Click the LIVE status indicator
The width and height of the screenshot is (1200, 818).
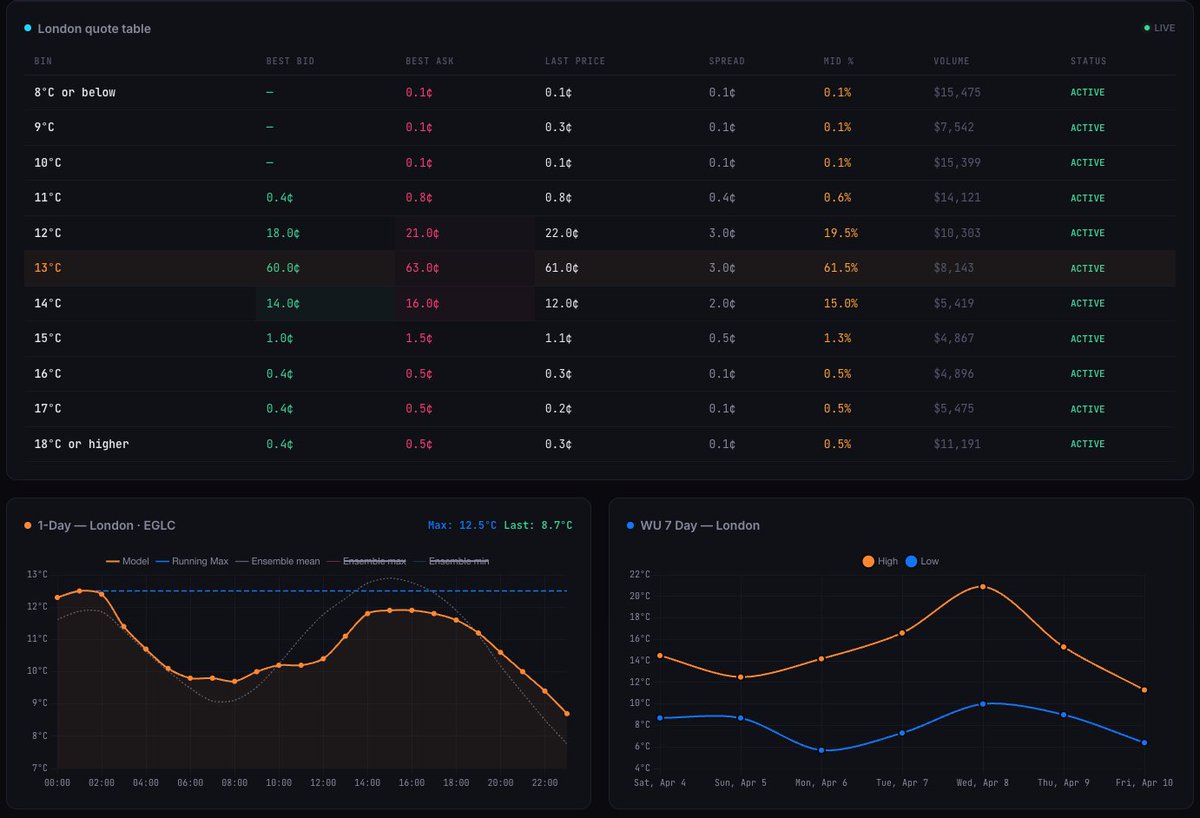coord(1160,28)
